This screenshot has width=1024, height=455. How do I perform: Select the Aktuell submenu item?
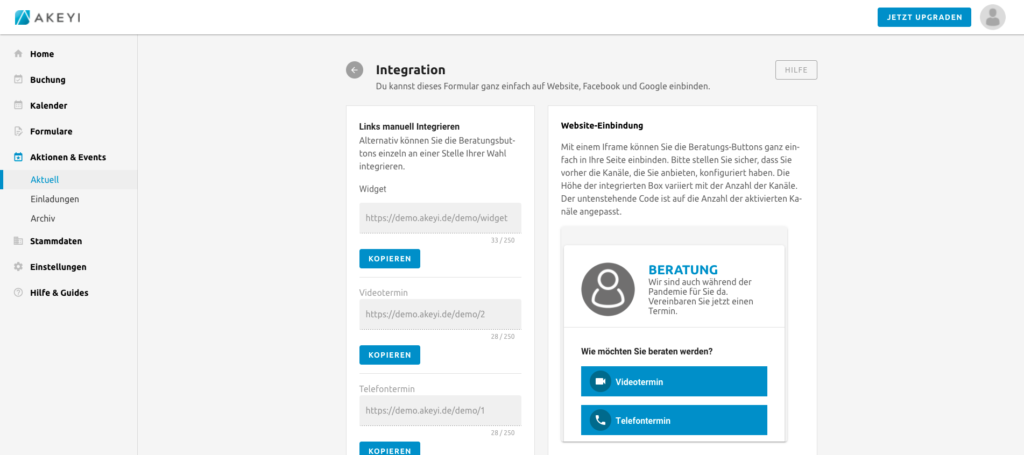pos(45,180)
